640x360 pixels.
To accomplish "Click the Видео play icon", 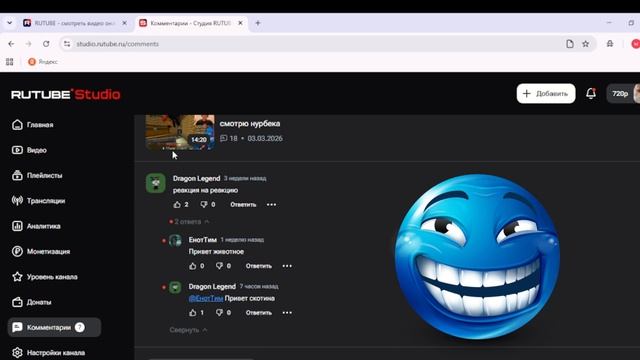I will coord(17,150).
